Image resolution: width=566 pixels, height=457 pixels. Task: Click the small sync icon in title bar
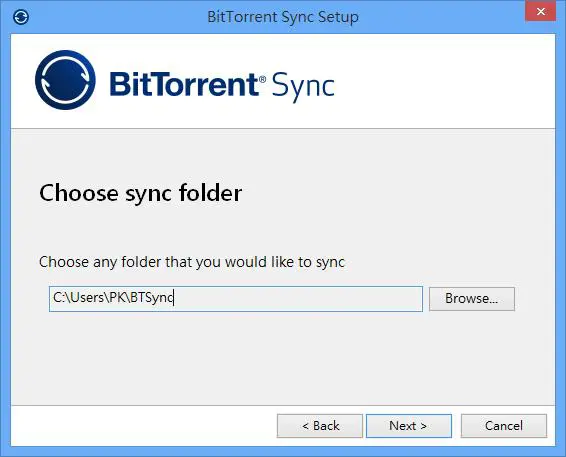coord(21,17)
